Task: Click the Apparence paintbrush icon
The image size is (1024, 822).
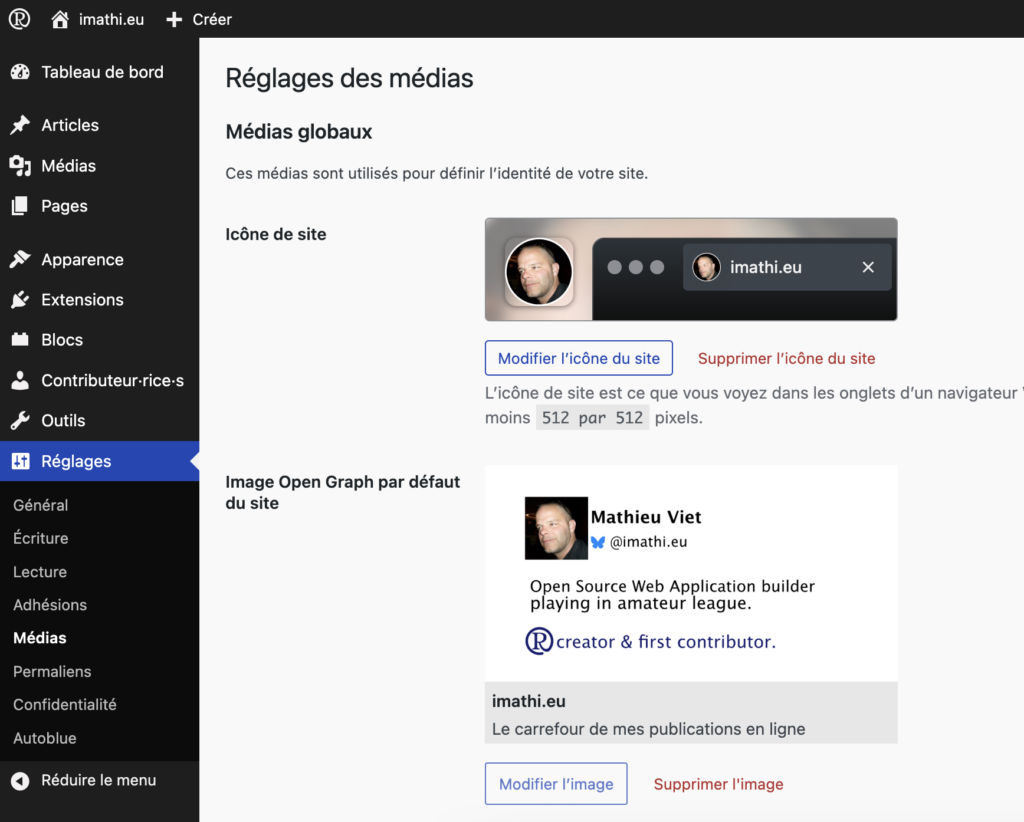Action: (20, 260)
